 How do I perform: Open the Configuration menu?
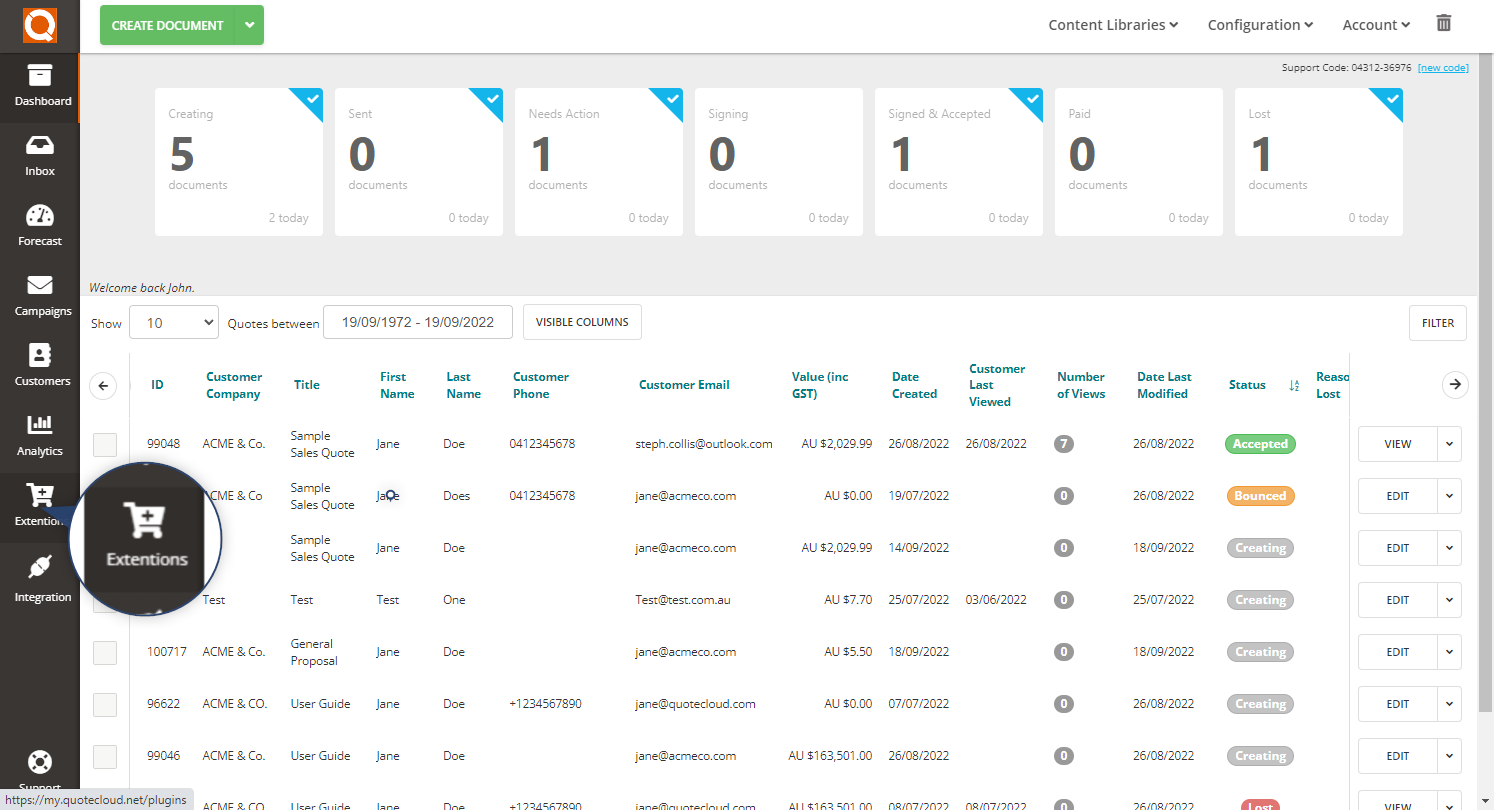(1259, 24)
